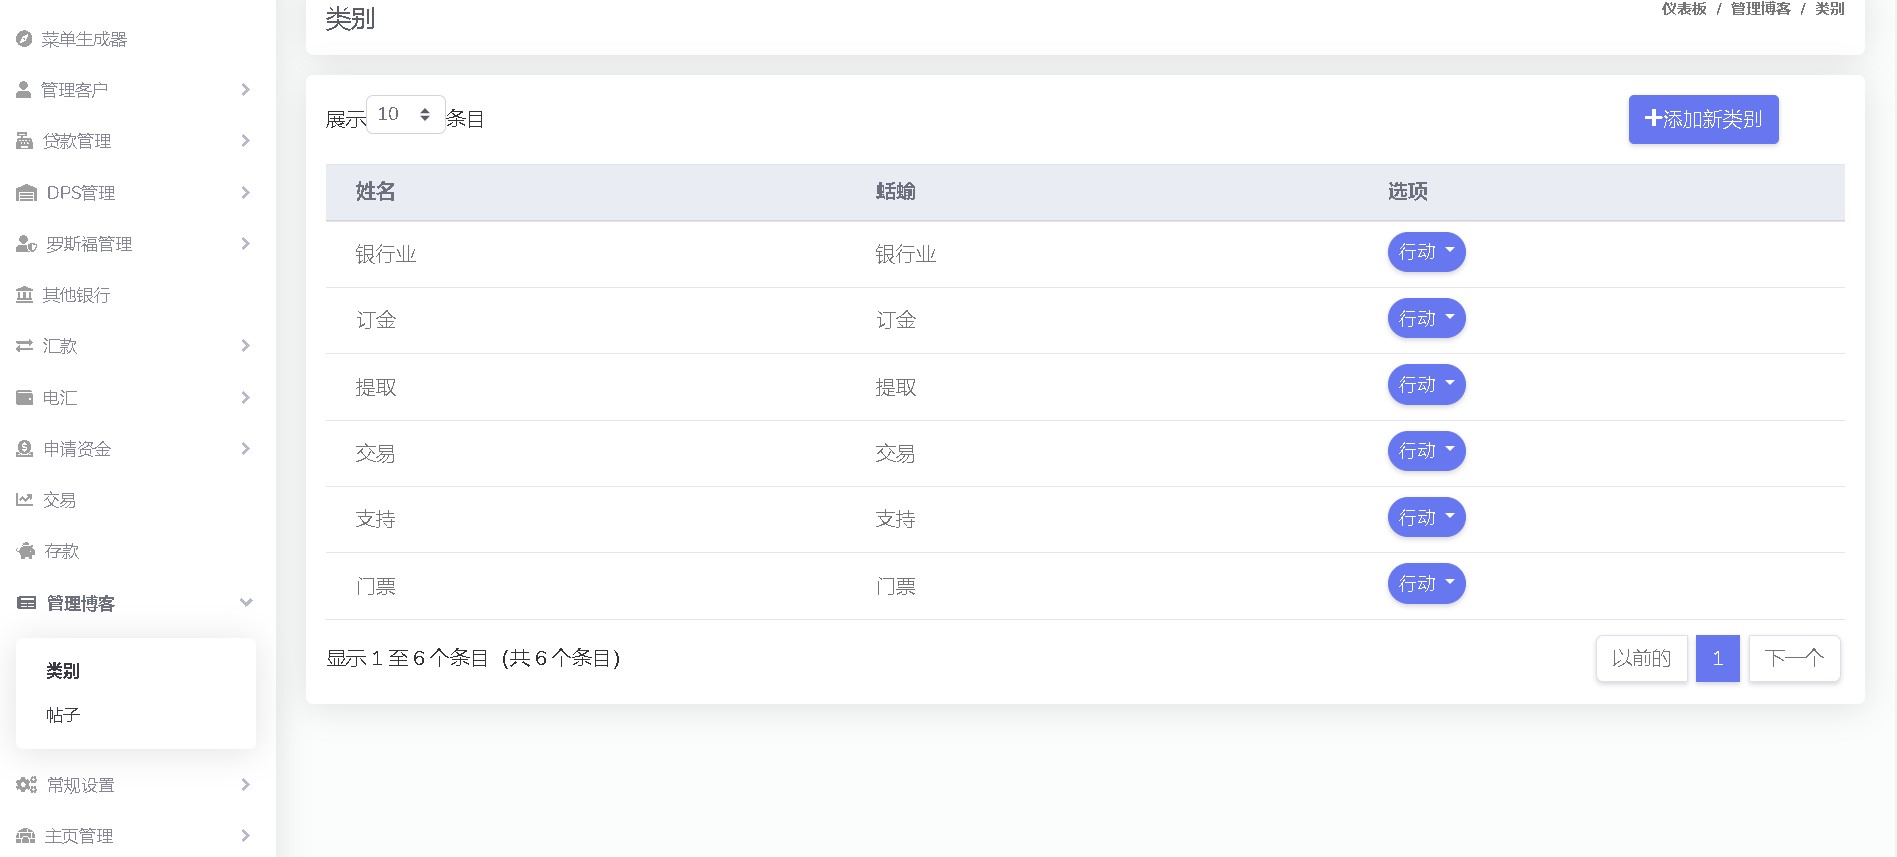Click the 交易 chart line icon

pyautogui.click(x=25, y=500)
